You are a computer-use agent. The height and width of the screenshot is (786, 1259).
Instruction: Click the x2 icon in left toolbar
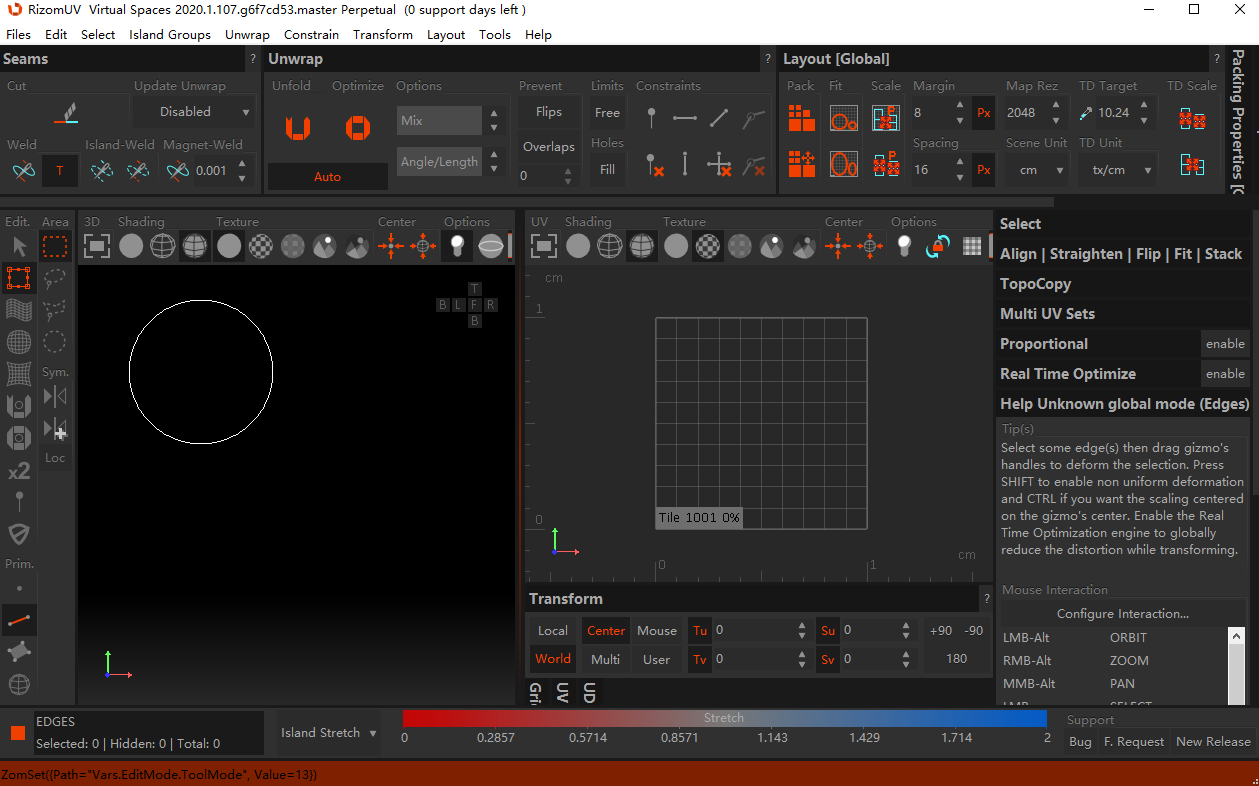[19, 471]
